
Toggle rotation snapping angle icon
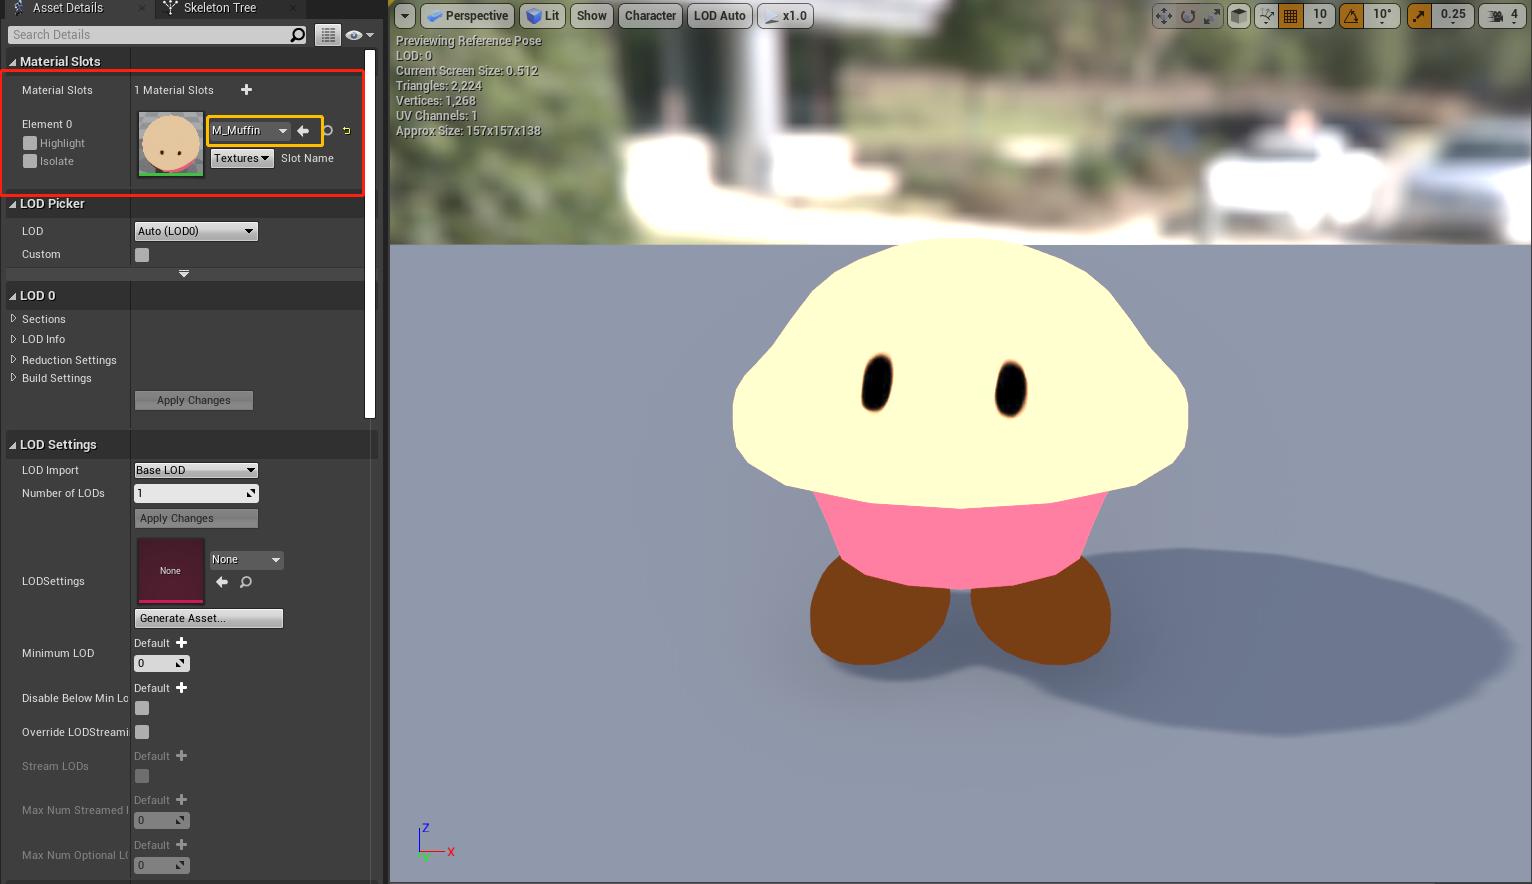point(1352,16)
